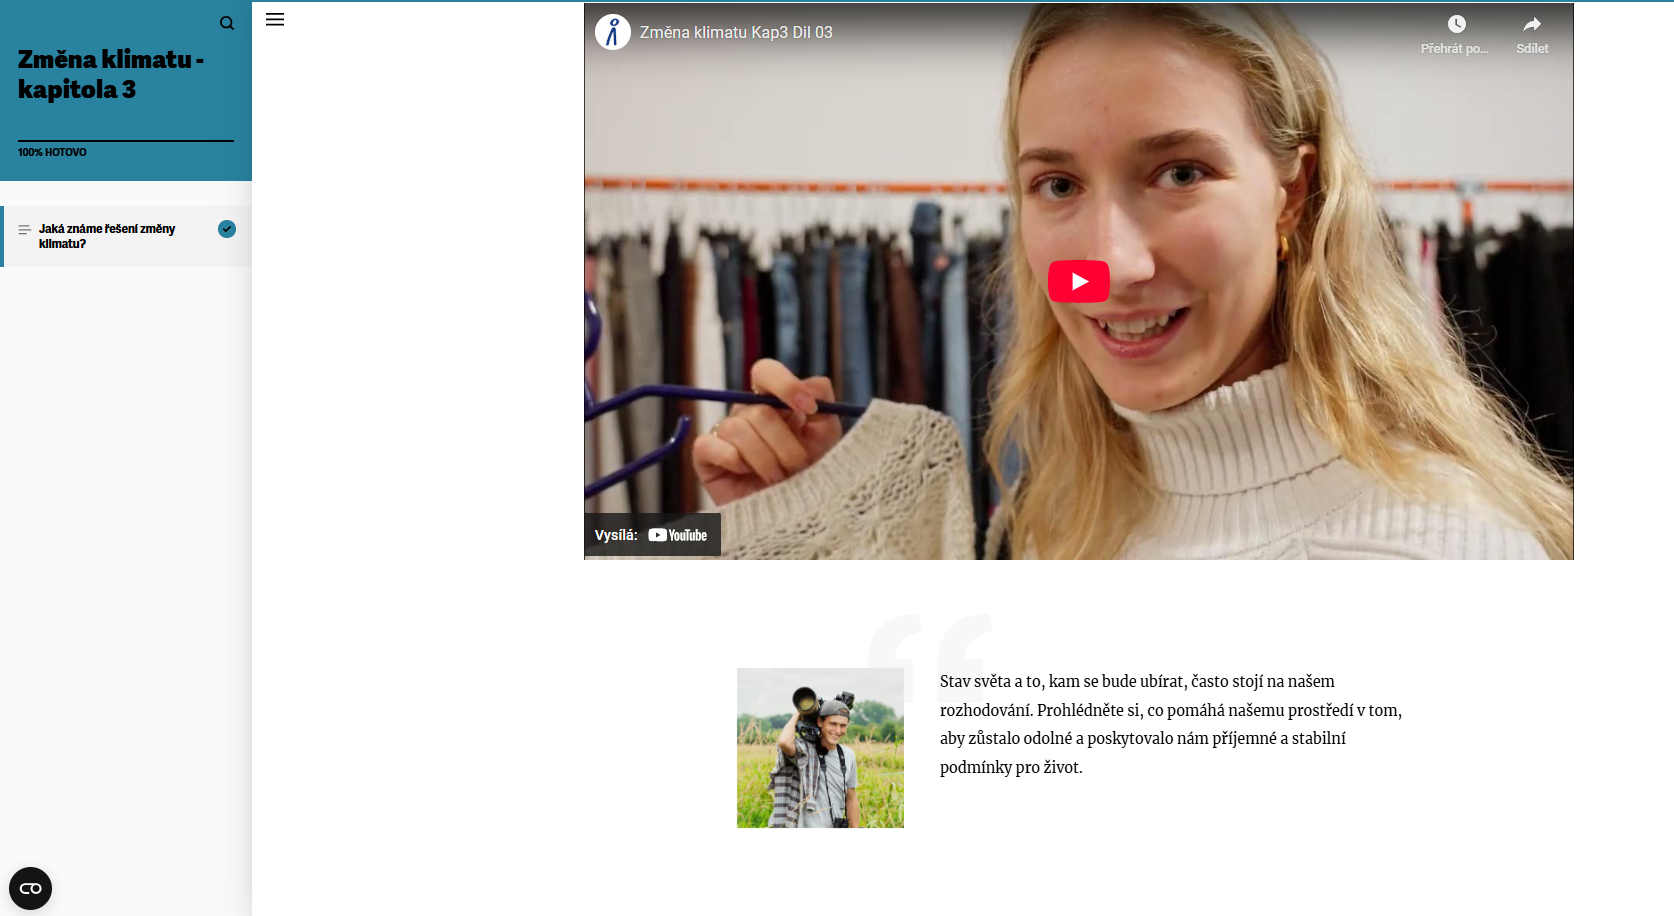The width and height of the screenshot is (1674, 916).
Task: Play the YouTube video
Action: [1078, 281]
